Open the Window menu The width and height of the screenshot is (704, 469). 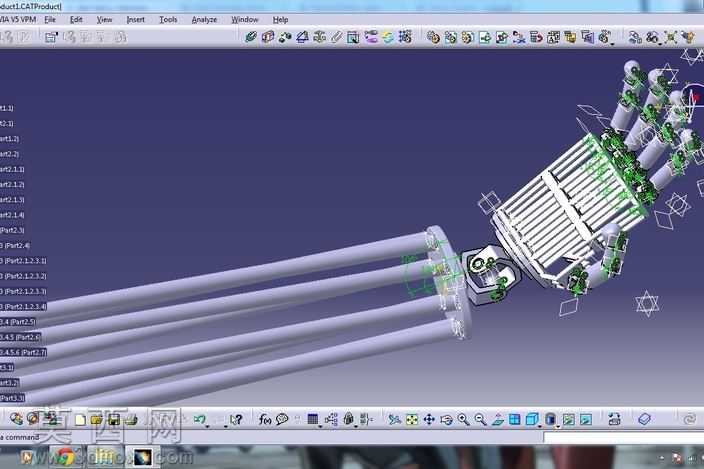click(245, 20)
